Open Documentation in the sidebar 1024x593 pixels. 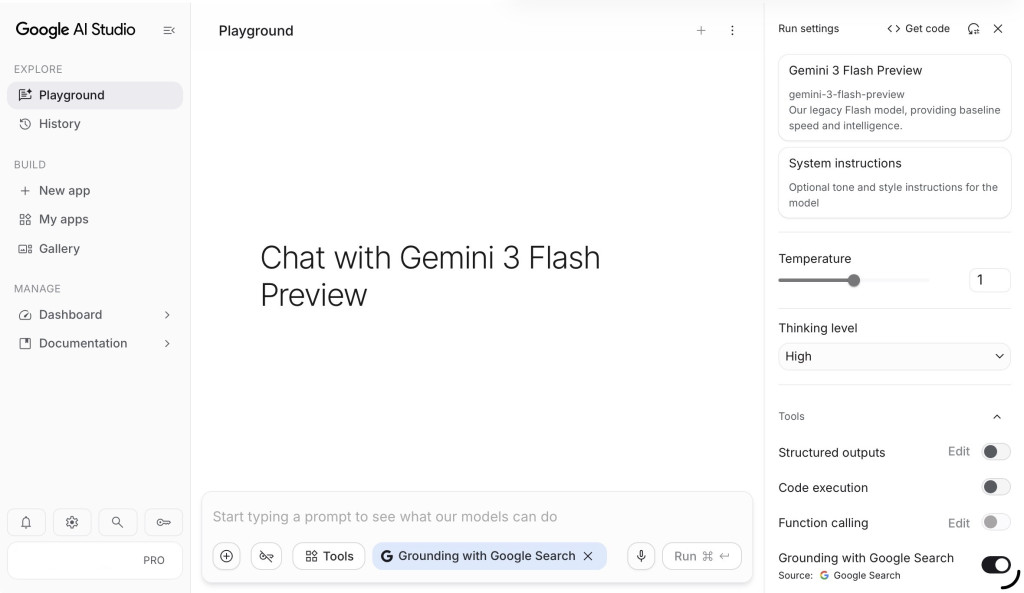(x=95, y=344)
